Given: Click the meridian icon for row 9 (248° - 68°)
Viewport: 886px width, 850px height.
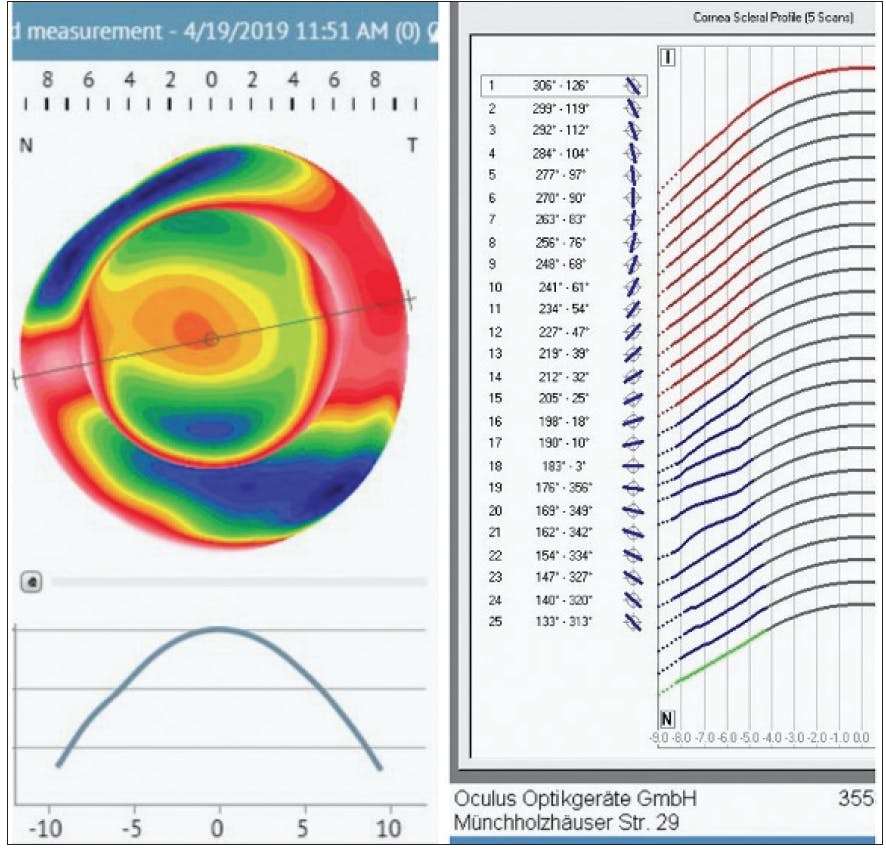Looking at the screenshot, I should [632, 265].
